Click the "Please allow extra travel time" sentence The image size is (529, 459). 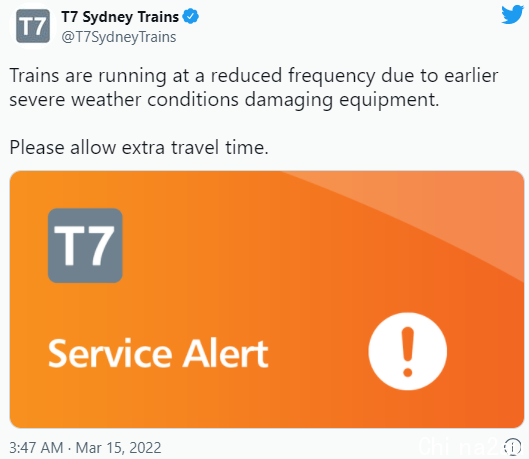139,148
